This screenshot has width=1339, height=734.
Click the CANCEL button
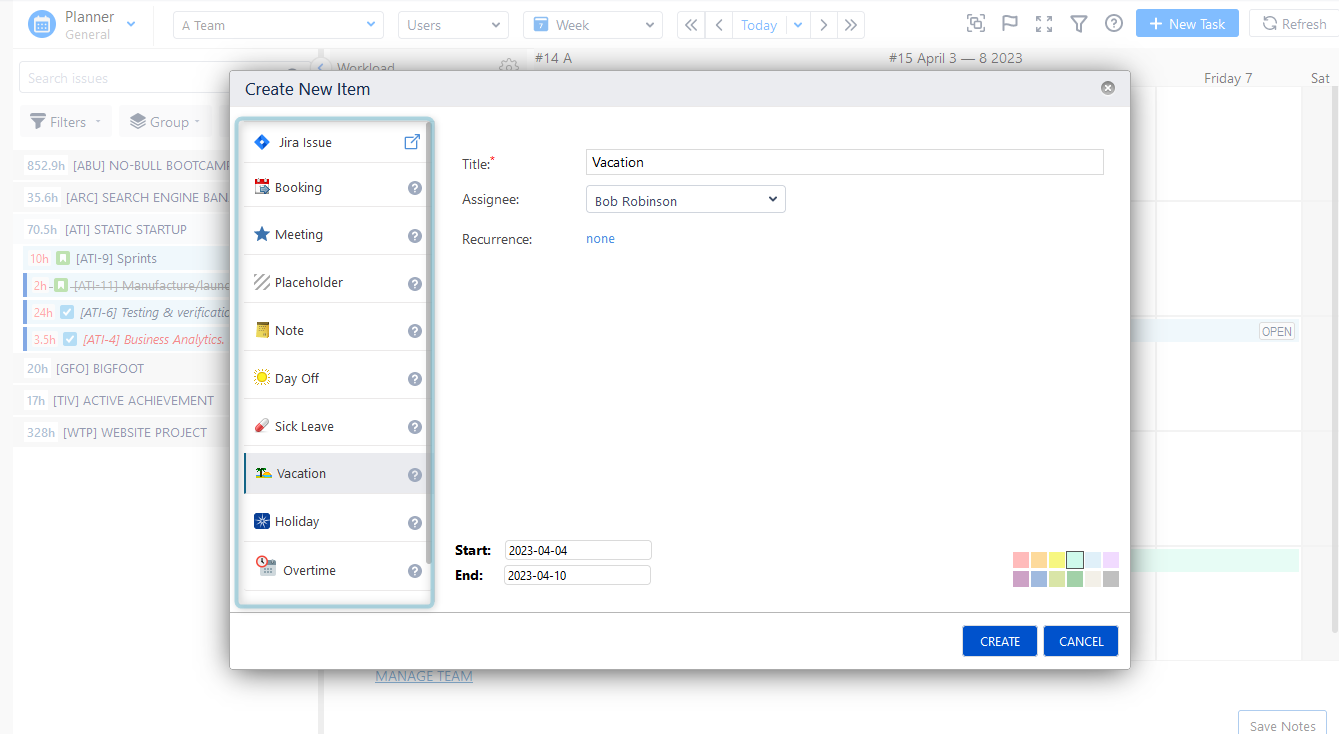1081,641
